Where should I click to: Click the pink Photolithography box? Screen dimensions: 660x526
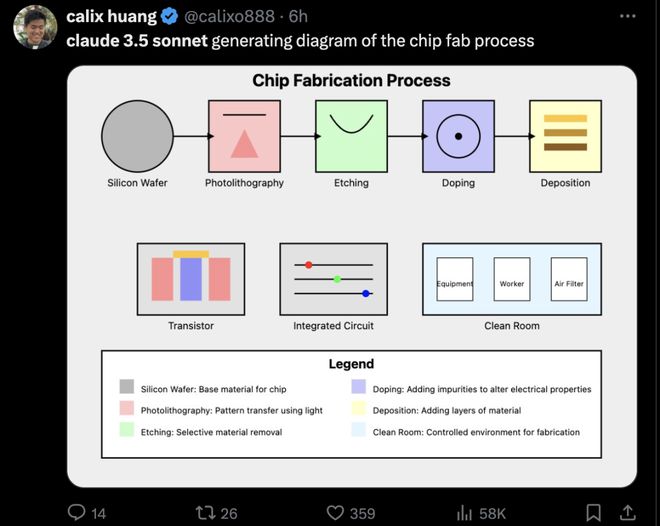245,136
